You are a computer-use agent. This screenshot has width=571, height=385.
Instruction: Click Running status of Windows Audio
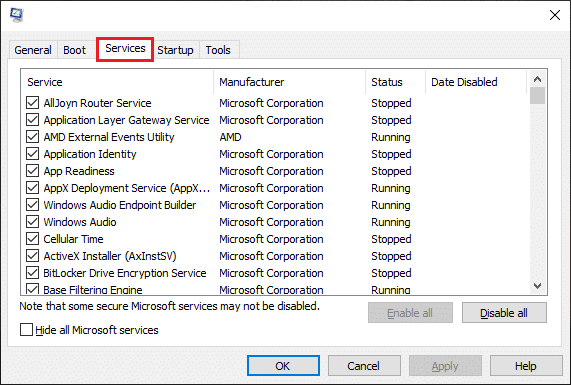[391, 222]
